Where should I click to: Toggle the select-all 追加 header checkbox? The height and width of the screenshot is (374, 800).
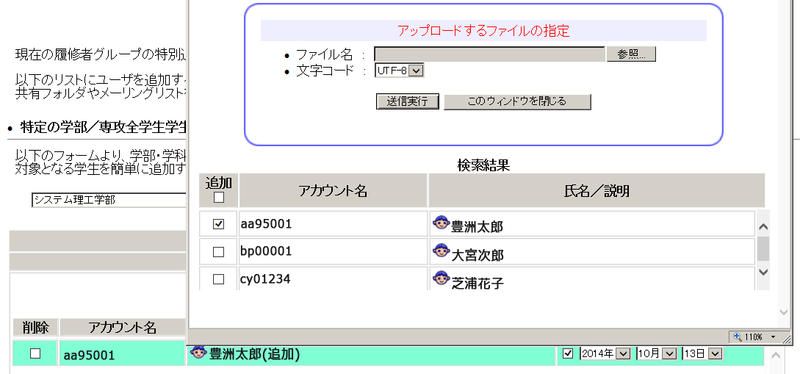pyautogui.click(x=219, y=197)
